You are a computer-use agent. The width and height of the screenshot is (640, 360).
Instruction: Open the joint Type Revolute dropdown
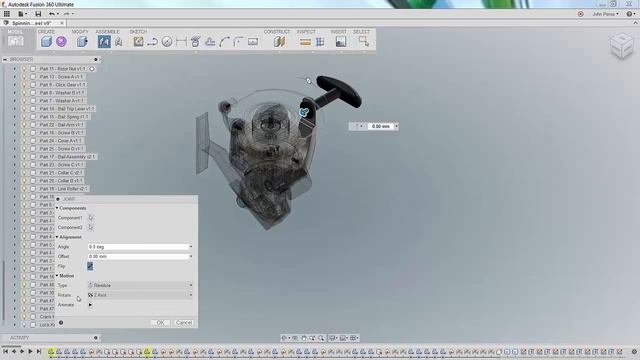140,285
